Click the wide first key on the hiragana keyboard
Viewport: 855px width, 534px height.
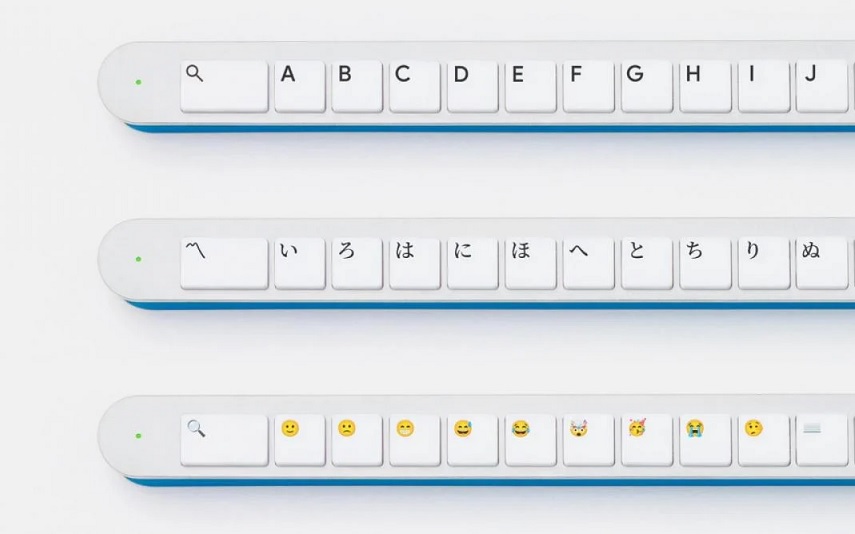224,263
